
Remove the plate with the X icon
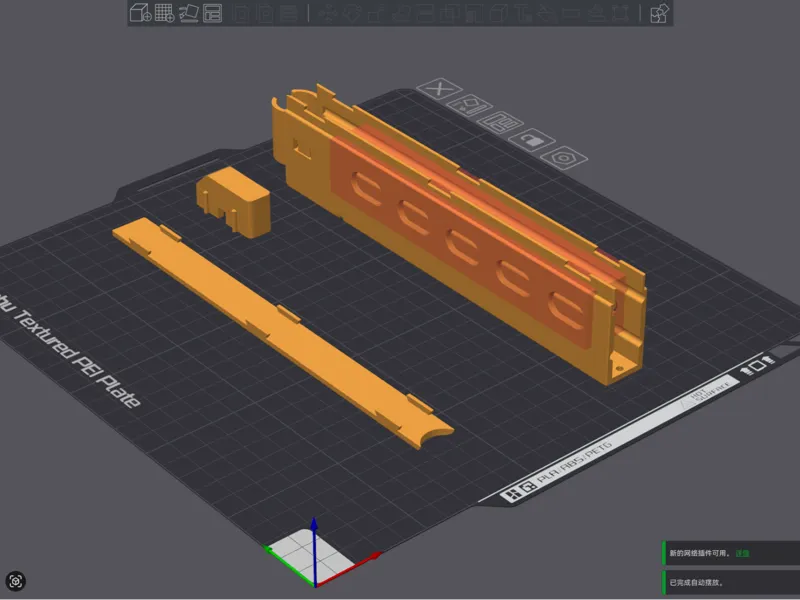pyautogui.click(x=439, y=89)
